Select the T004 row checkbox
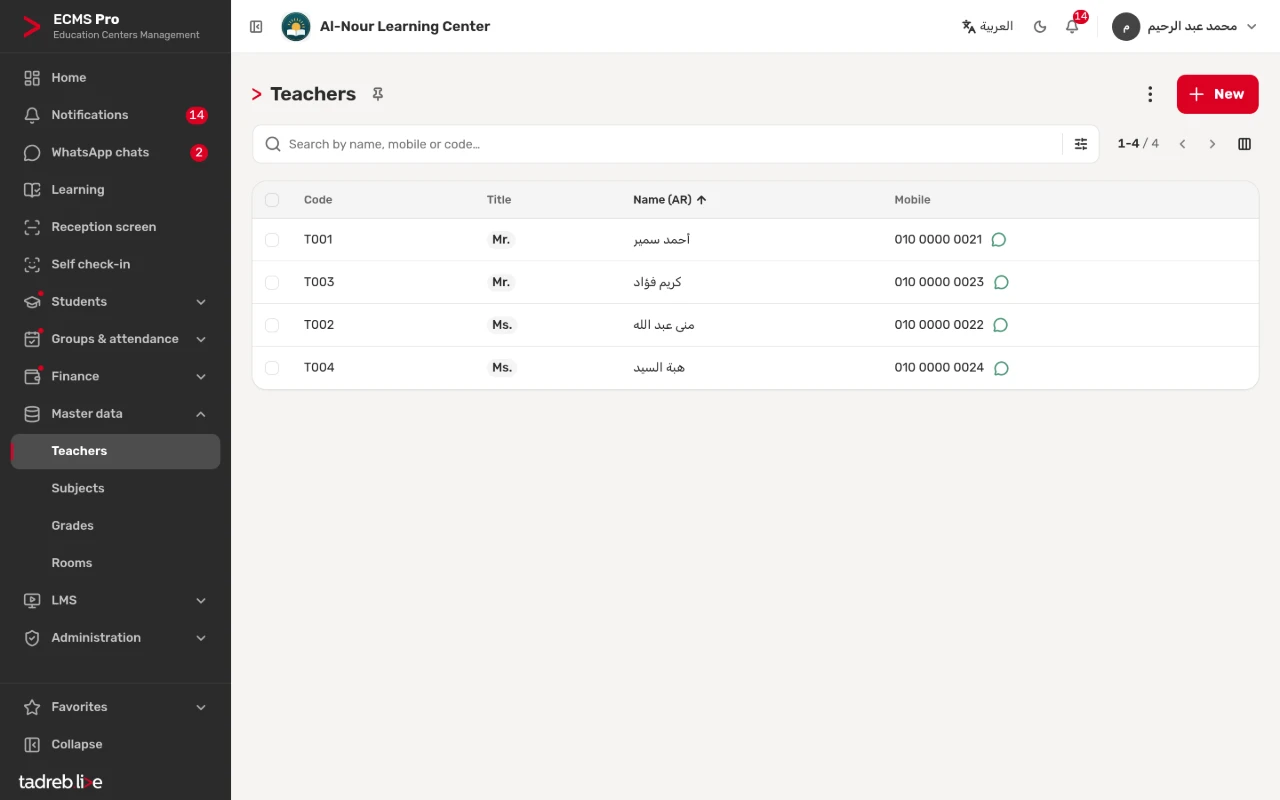 (272, 368)
